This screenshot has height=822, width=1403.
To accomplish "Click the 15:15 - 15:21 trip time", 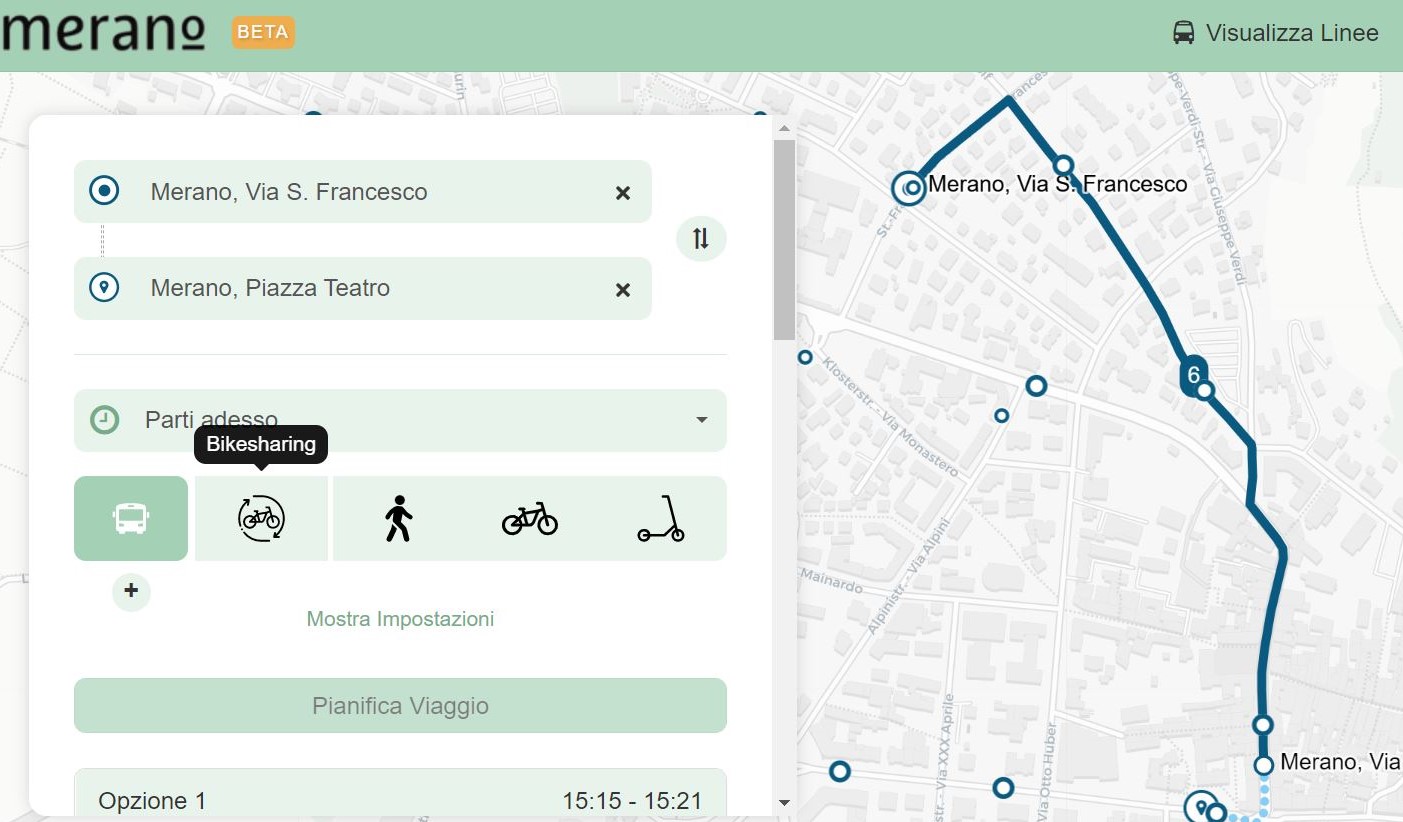I will click(x=632, y=801).
